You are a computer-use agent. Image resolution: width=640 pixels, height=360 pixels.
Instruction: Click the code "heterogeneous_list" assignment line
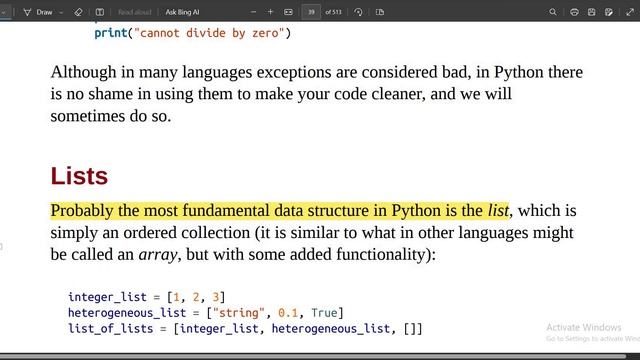(x=206, y=313)
